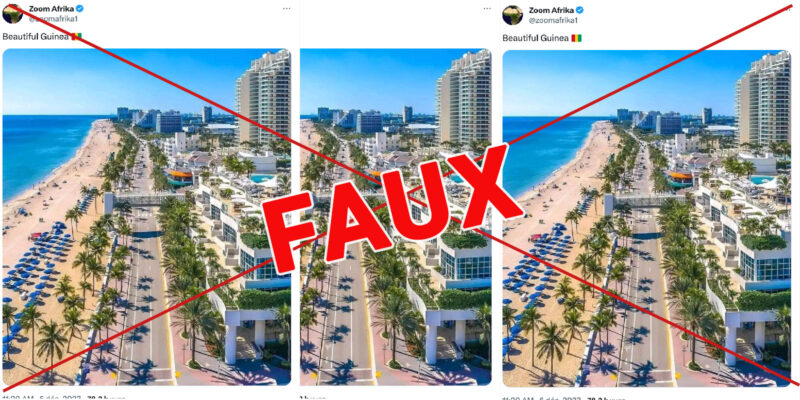Viewport: 800px width, 400px height.
Task: Click the verified badge in the right tweet
Action: coord(580,10)
